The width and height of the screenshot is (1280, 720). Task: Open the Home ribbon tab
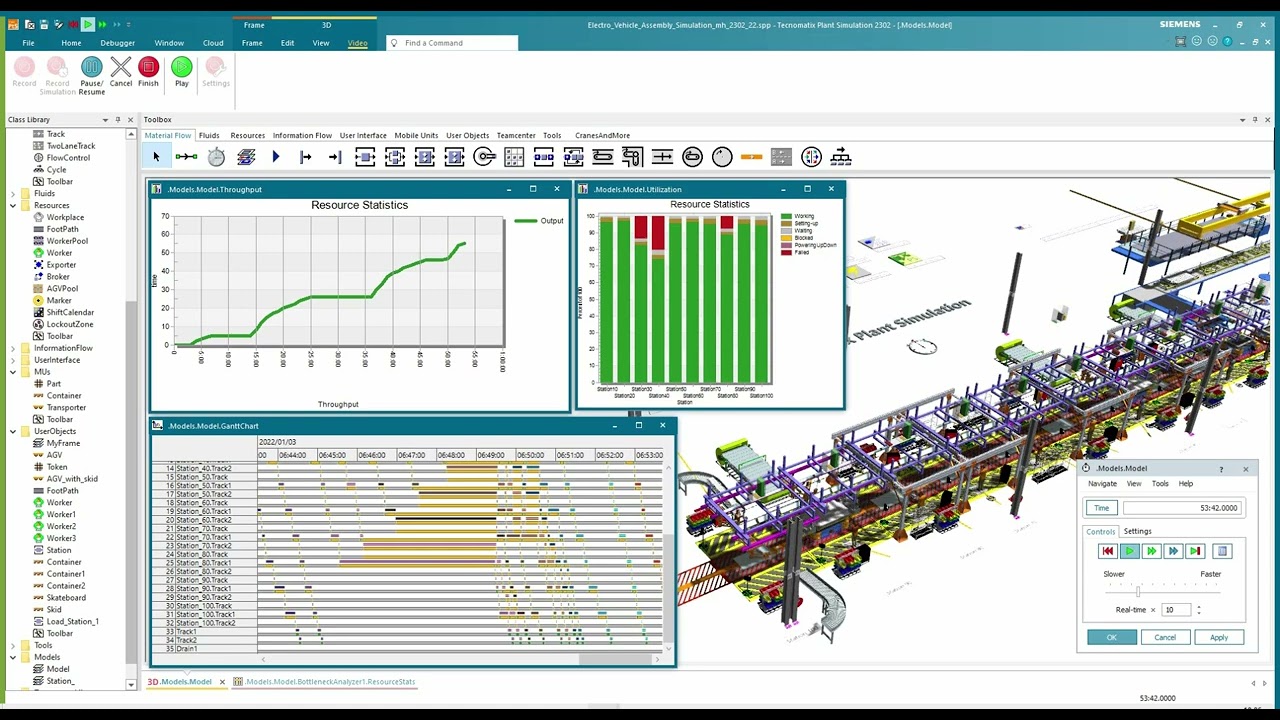[x=71, y=43]
